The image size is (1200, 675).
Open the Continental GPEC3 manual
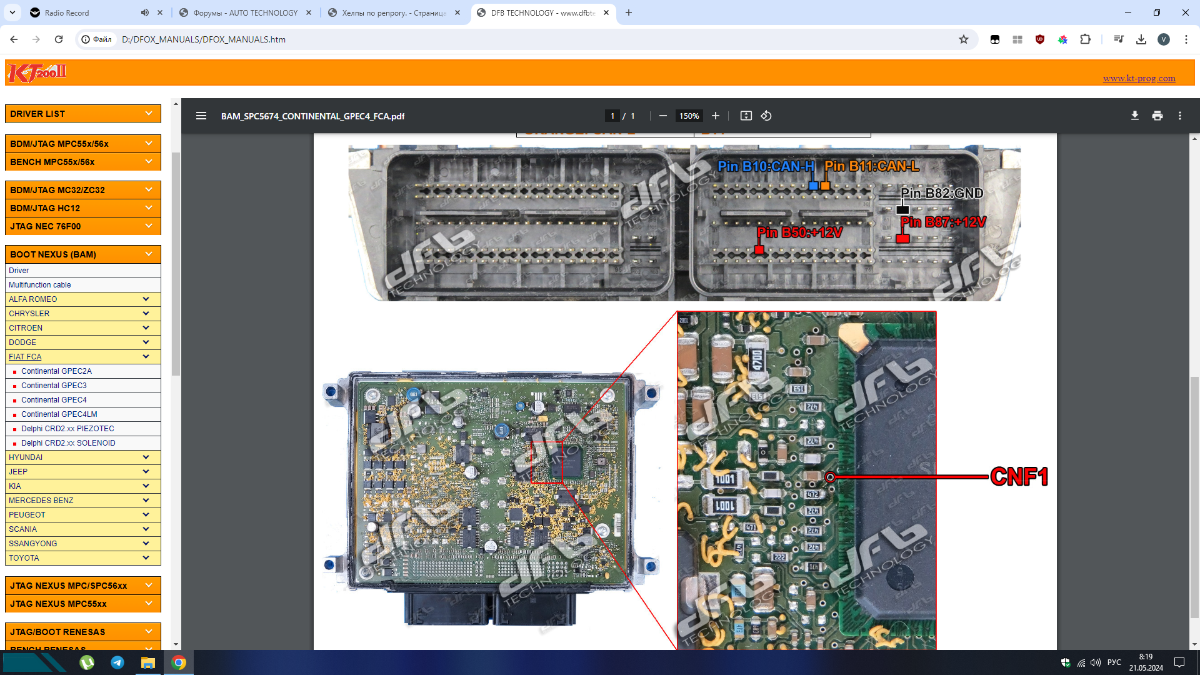(54, 385)
